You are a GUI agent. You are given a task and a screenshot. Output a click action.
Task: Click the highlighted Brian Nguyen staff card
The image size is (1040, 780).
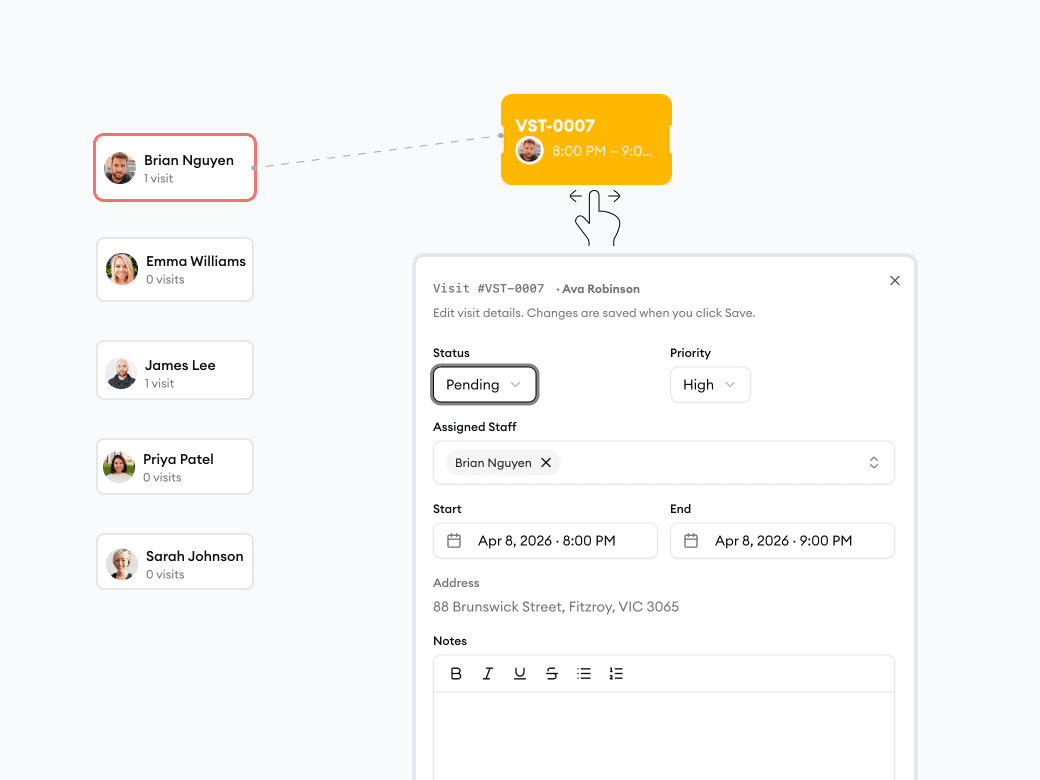[174, 167]
